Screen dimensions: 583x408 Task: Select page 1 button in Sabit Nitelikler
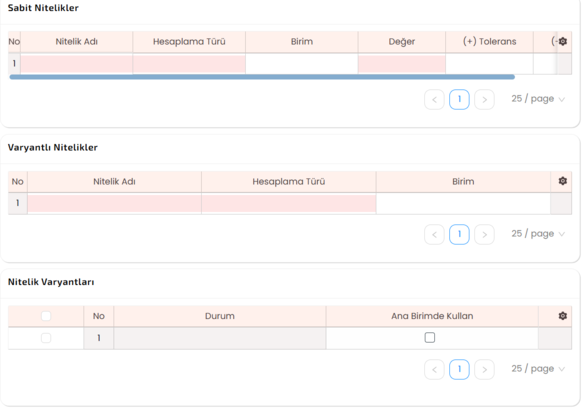click(459, 99)
